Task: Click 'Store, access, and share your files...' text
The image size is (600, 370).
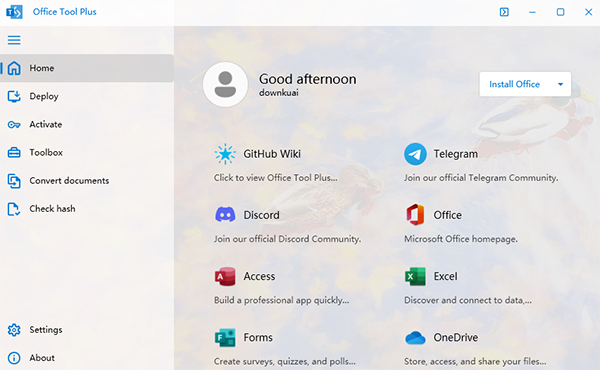Action: [x=475, y=361]
